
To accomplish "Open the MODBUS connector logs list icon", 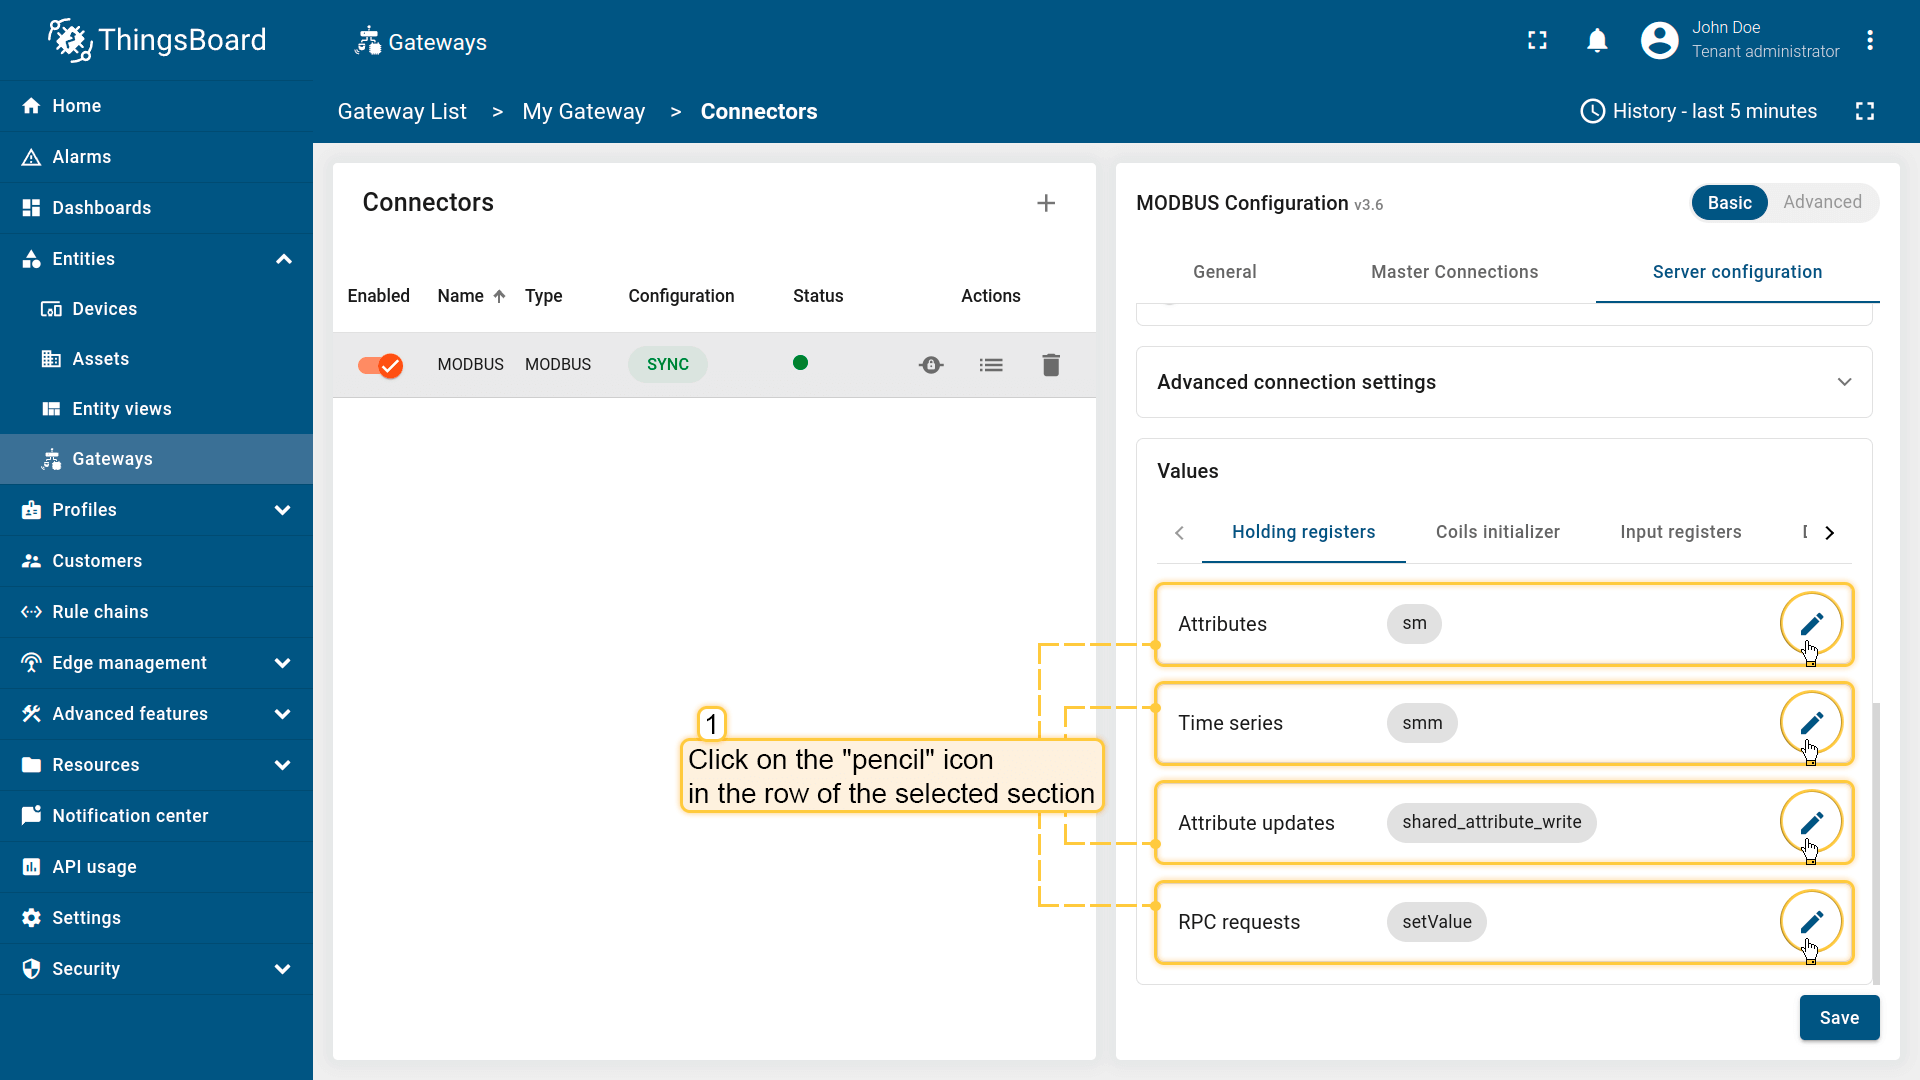I will 991,365.
